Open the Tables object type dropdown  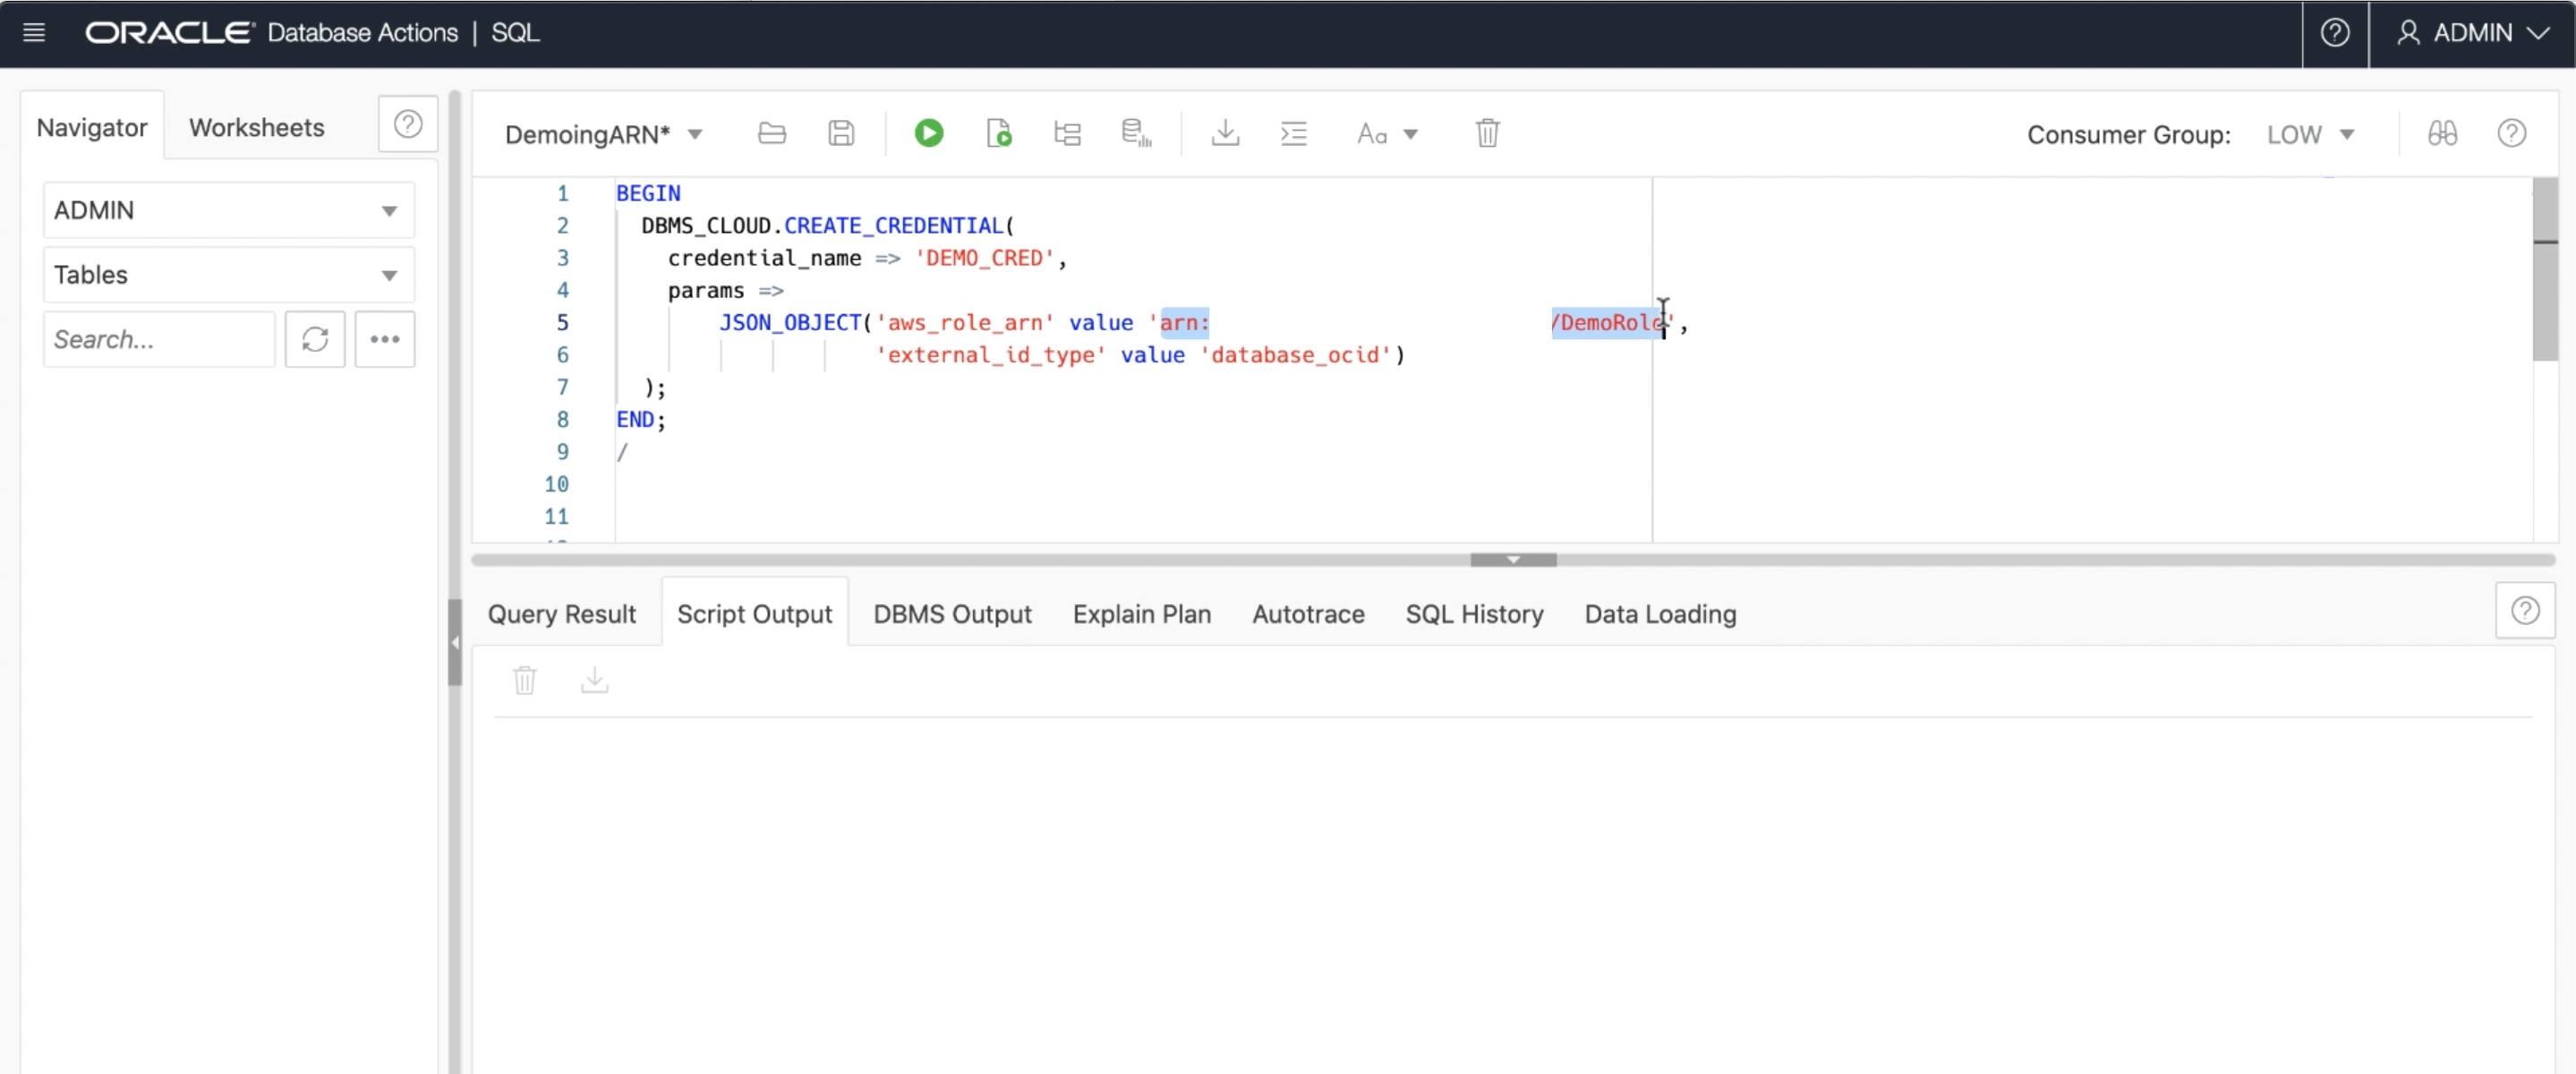[x=228, y=275]
